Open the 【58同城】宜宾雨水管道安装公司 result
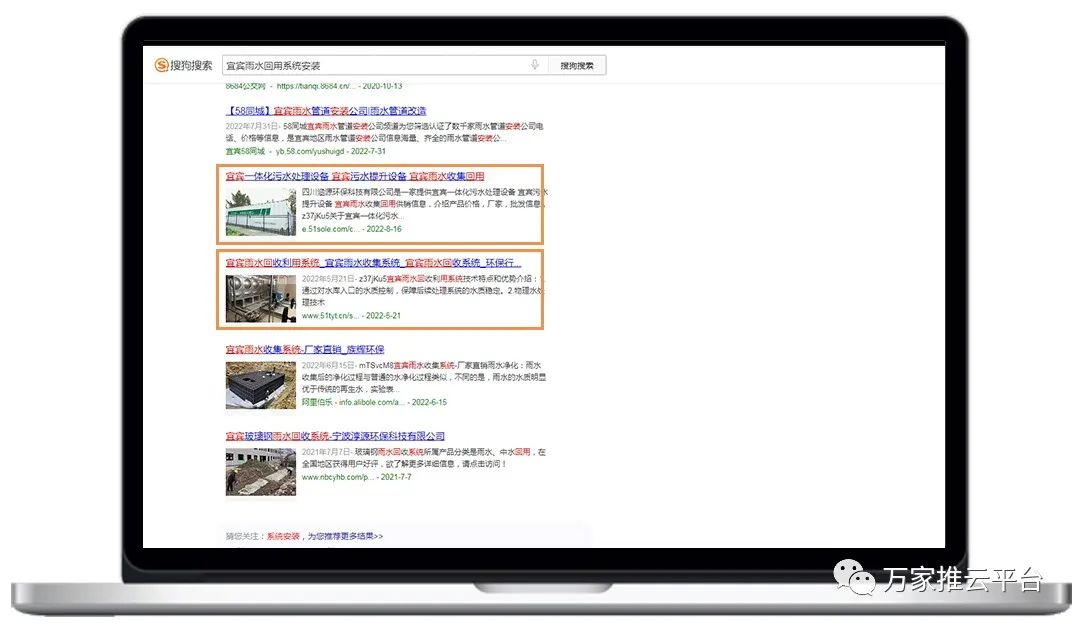Image resolution: width=1080 pixels, height=628 pixels. coord(326,111)
